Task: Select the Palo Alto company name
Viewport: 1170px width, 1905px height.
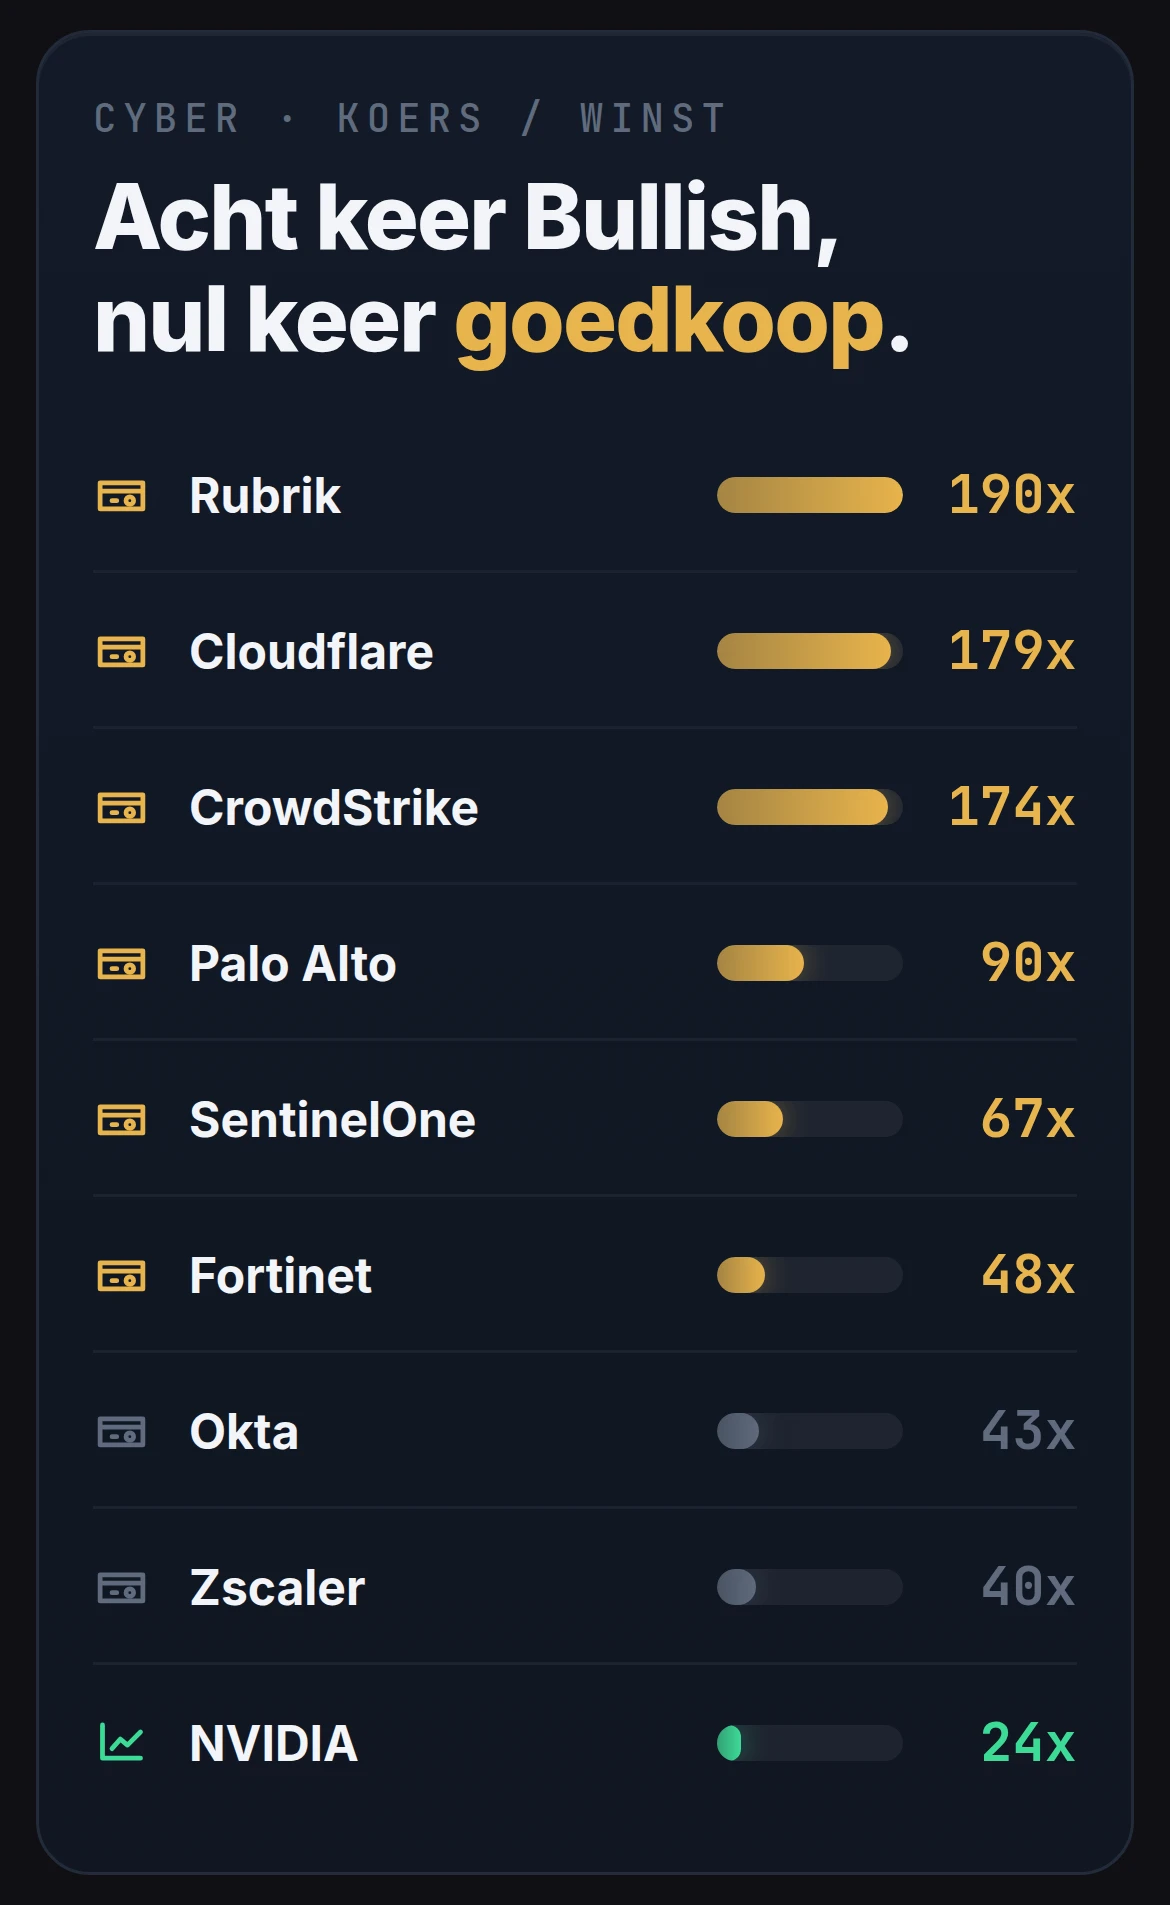Action: (293, 964)
